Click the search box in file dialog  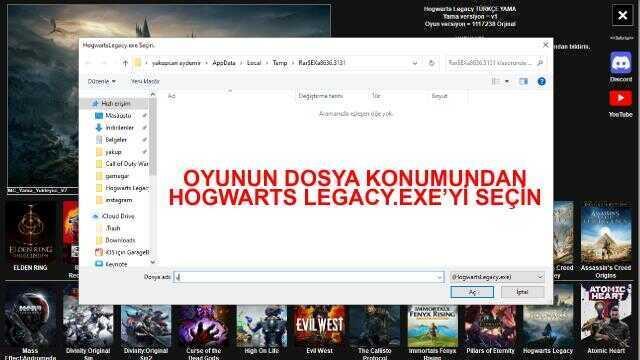[x=496, y=63]
